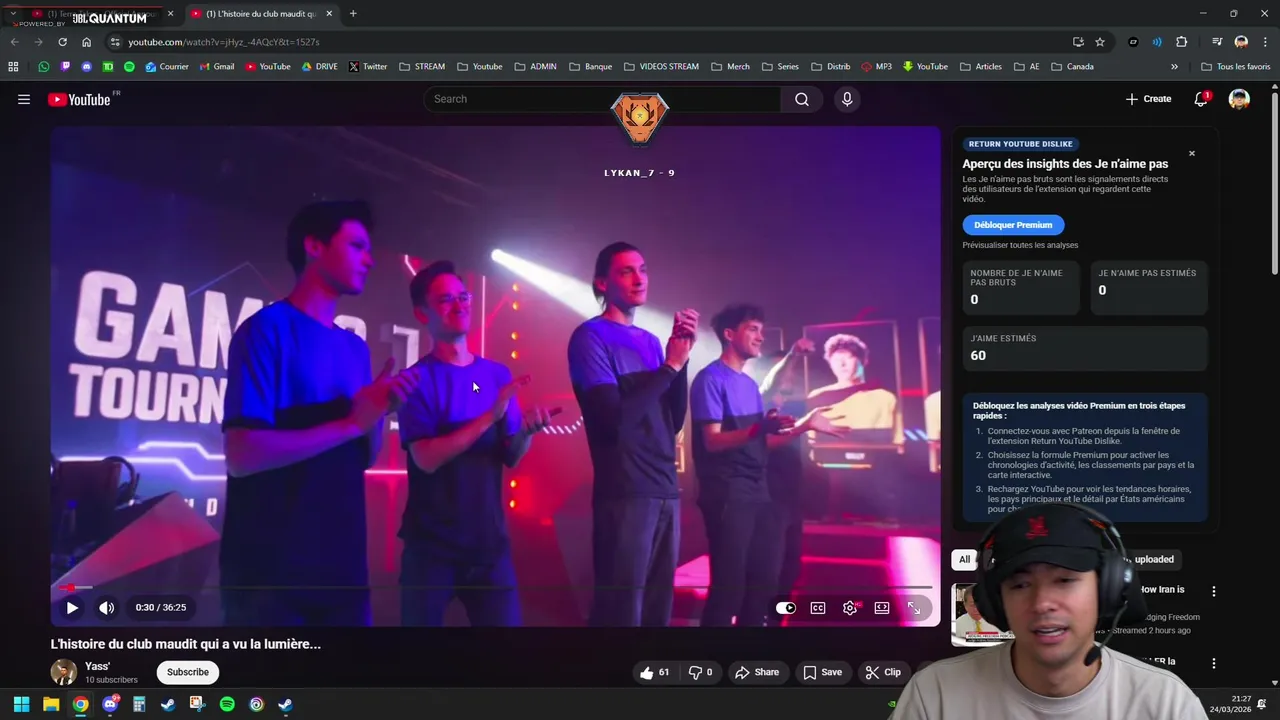Expand the Merch bookmarks folder
The height and width of the screenshot is (720, 1280).
730,67
